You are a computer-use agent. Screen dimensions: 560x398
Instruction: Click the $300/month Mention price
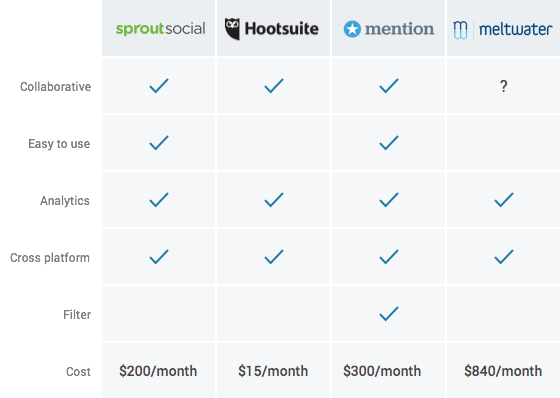tap(382, 371)
